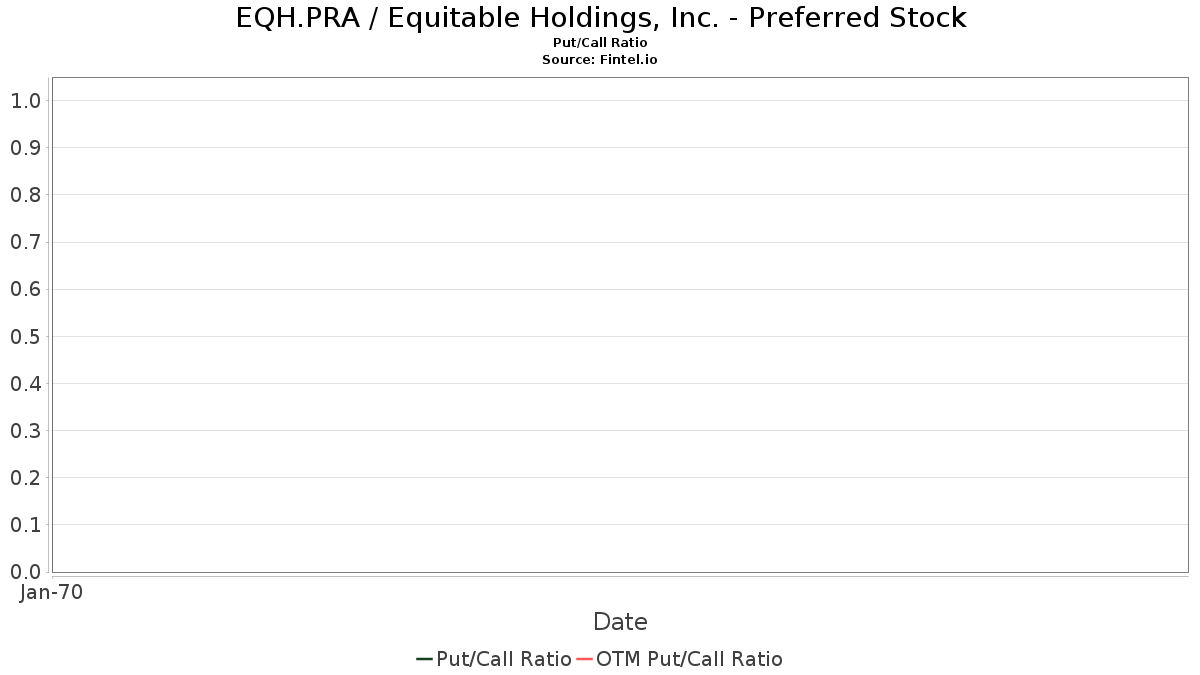This screenshot has width=1200, height=675.
Task: Select the Put/Call Ratio subtitle under the title
Action: pyautogui.click(x=600, y=43)
